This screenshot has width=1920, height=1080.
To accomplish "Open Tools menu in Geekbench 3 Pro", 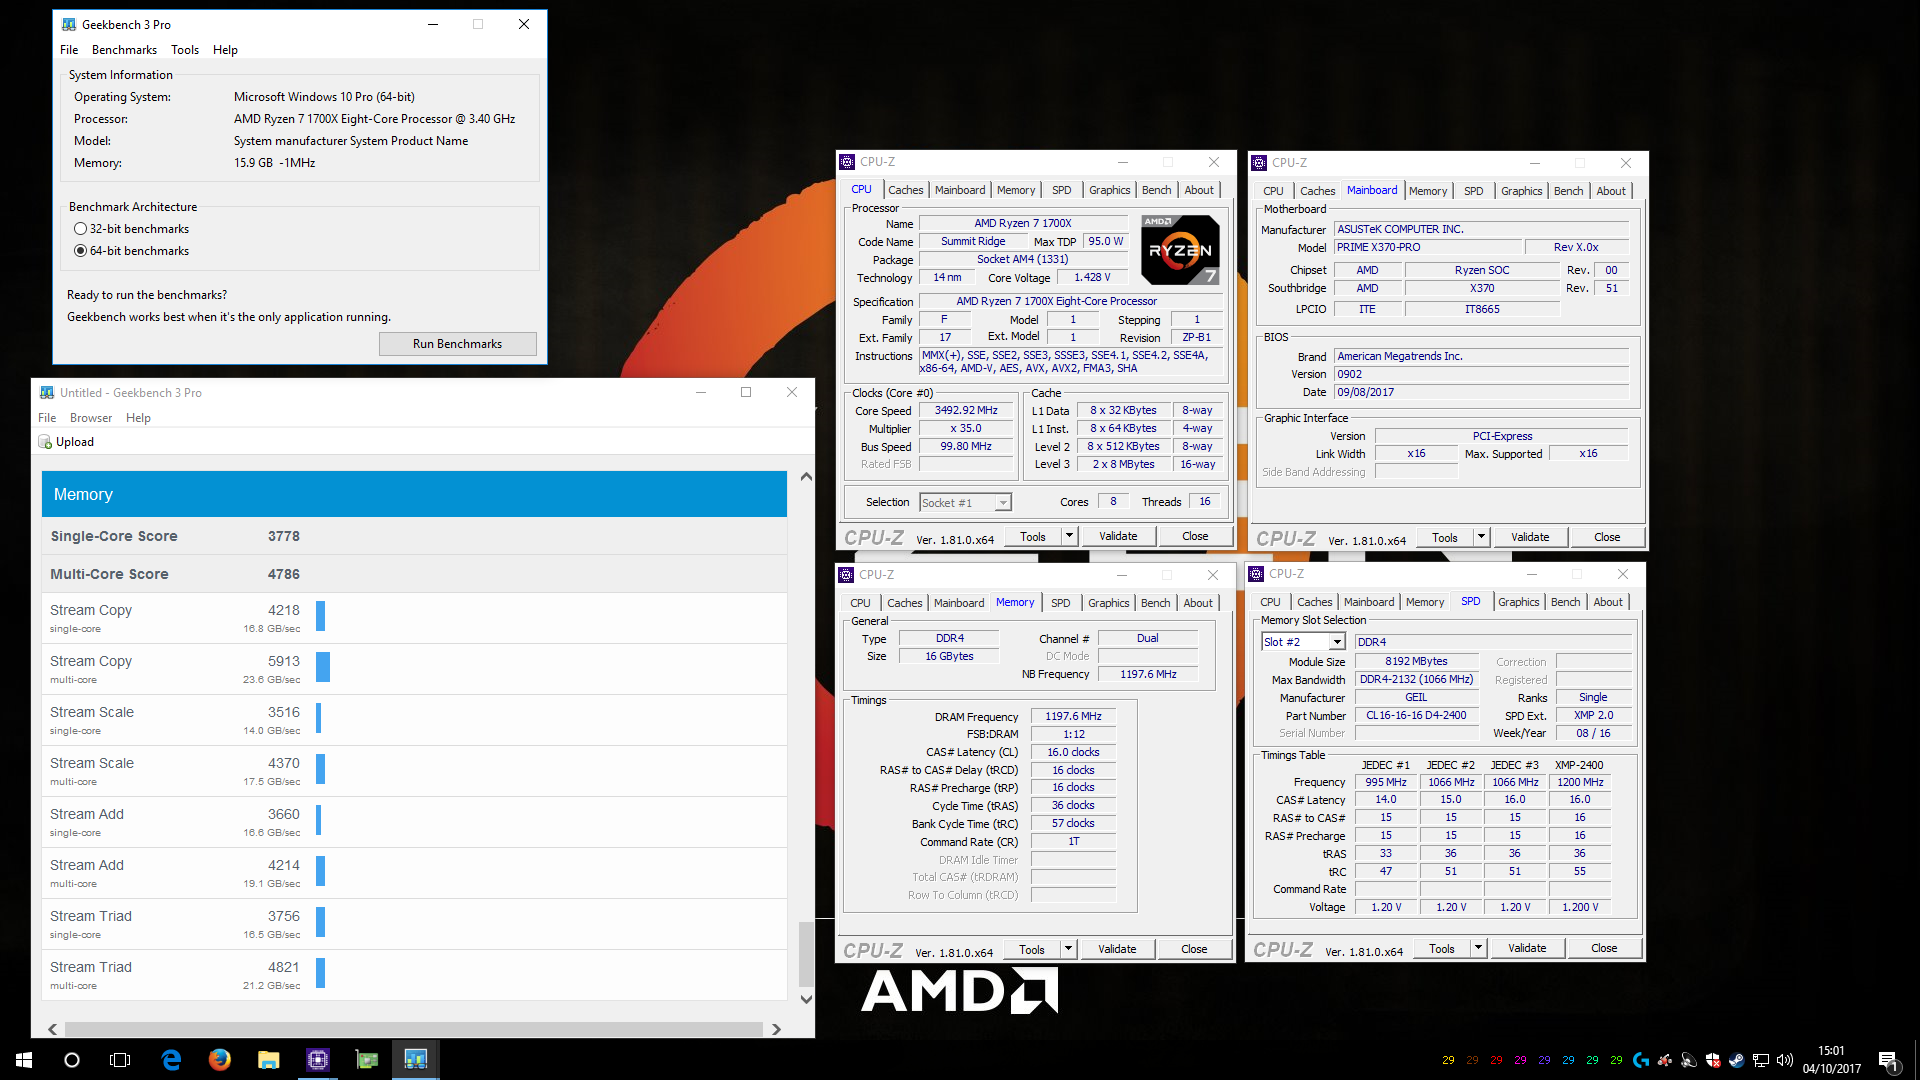I will coord(185,50).
